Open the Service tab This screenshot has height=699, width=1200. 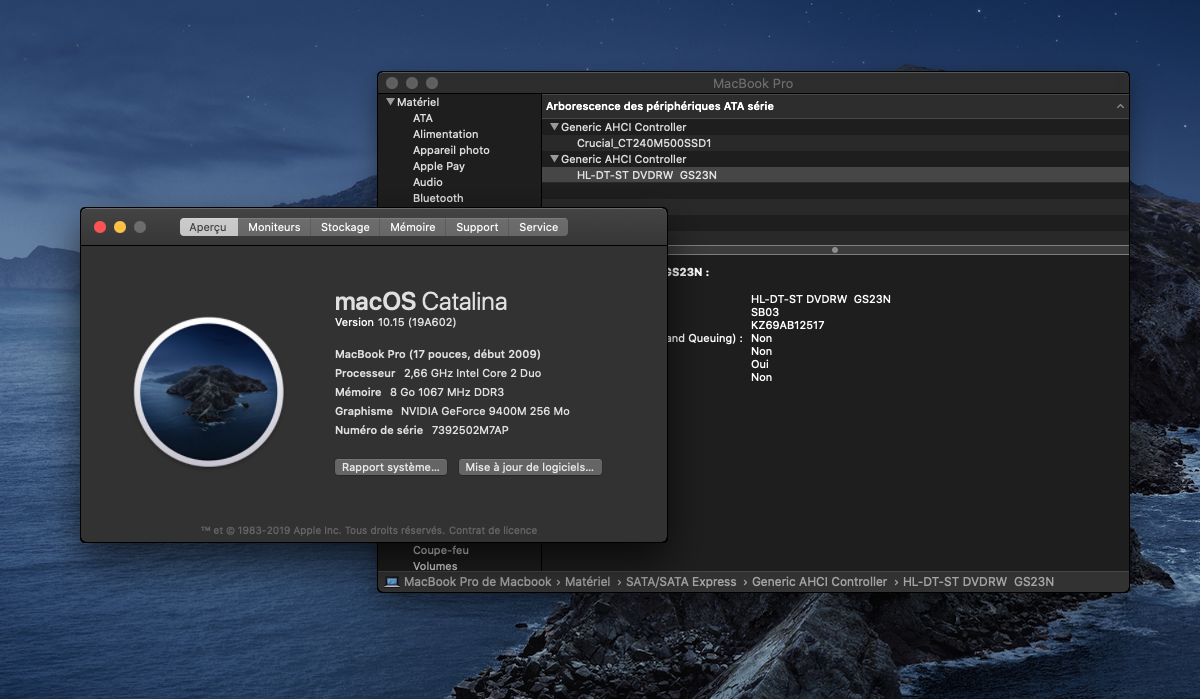538,227
